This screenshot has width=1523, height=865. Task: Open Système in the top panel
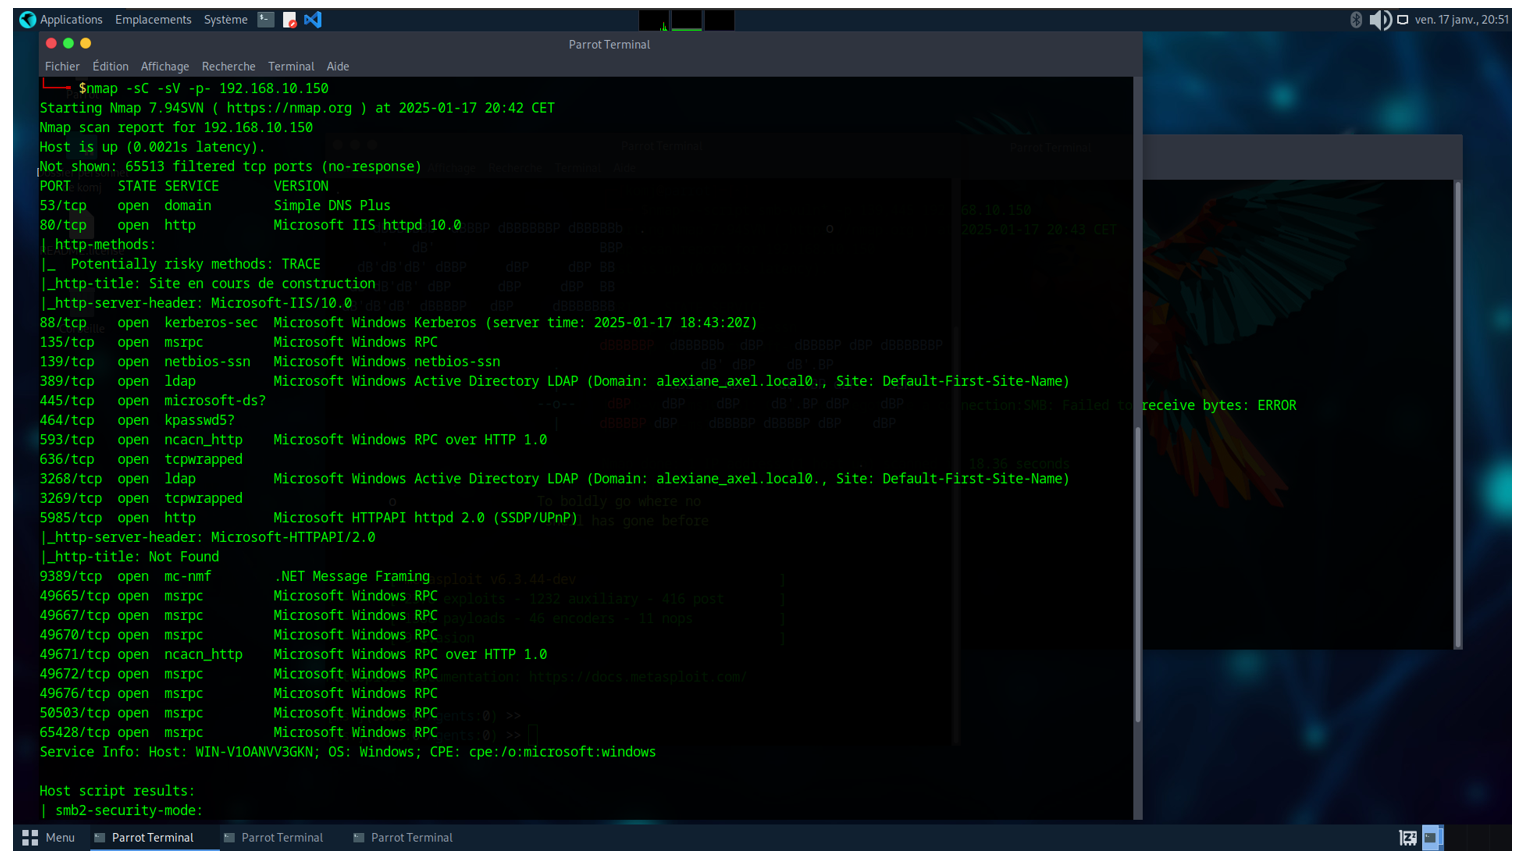coord(225,19)
